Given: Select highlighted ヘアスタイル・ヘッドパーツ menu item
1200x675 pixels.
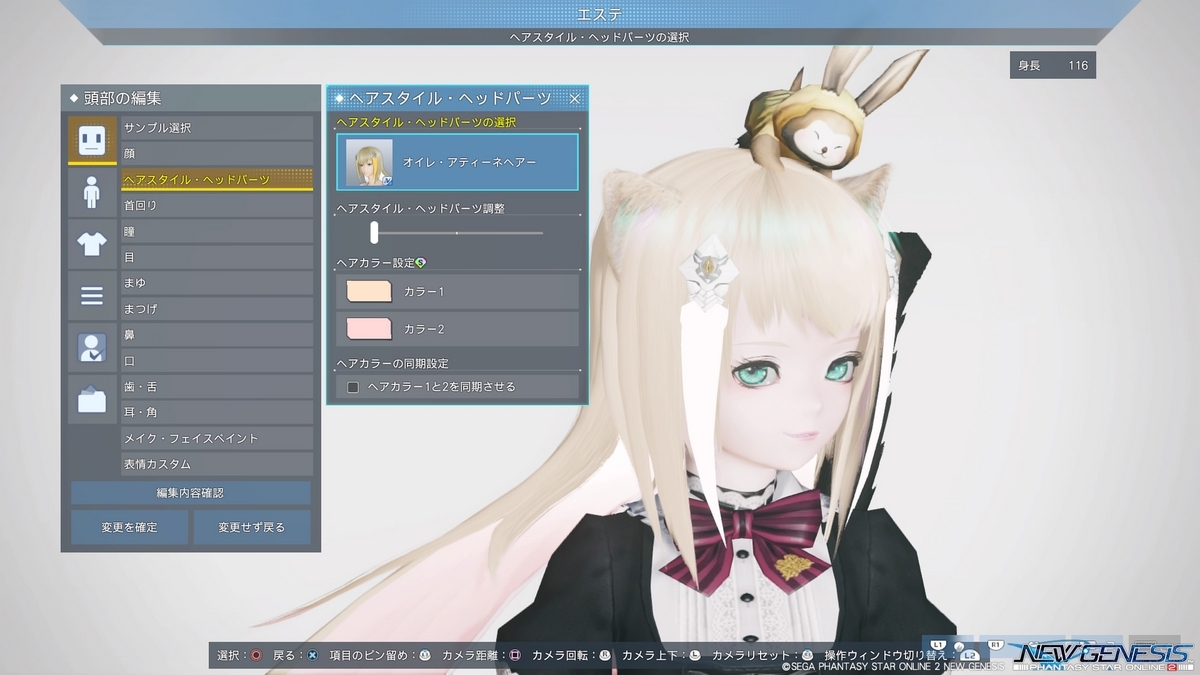Looking at the screenshot, I should tap(217, 180).
